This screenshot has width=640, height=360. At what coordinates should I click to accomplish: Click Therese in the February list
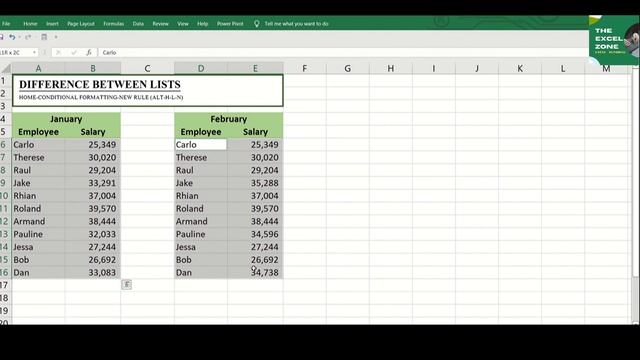[201, 158]
